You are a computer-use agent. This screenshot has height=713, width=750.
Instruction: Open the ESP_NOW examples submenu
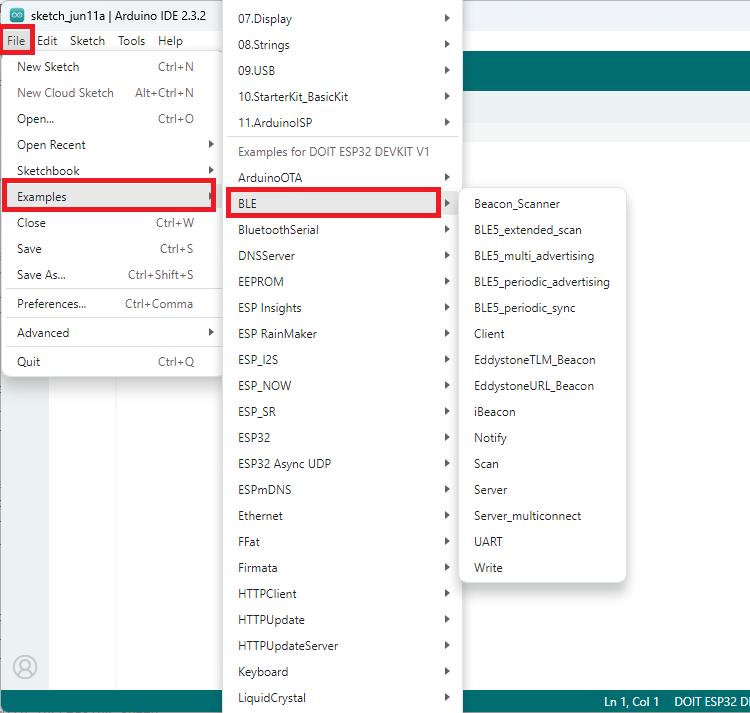[x=342, y=385]
